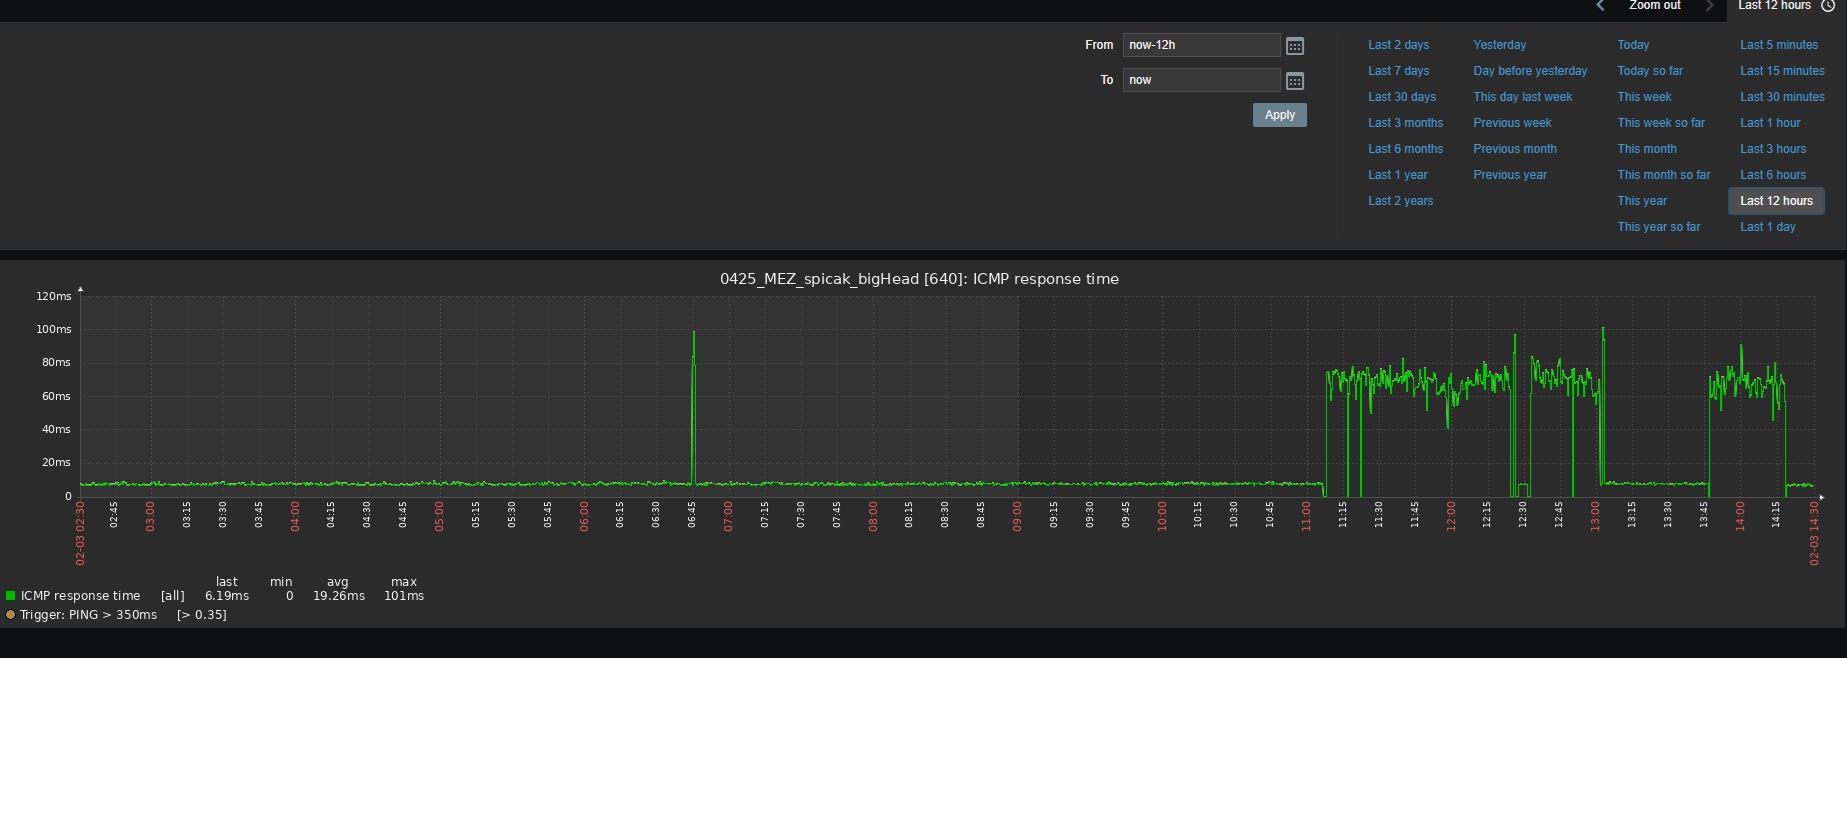Open the calendar picker for the To field
The width and height of the screenshot is (1847, 828).
click(x=1294, y=81)
